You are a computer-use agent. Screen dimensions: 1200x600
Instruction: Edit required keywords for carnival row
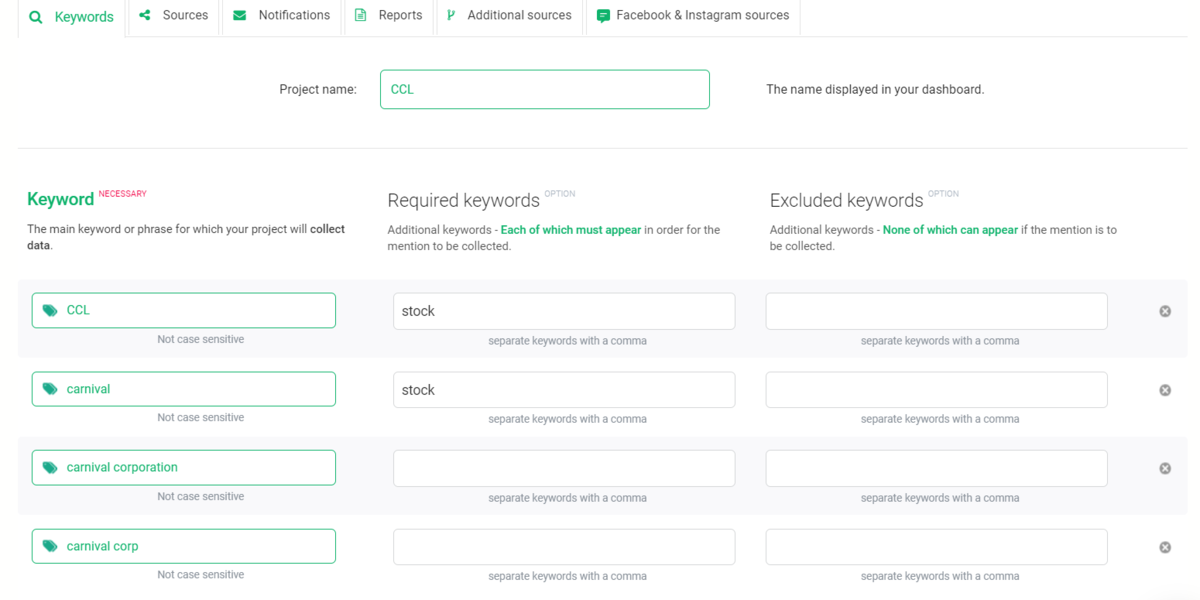[x=564, y=390]
